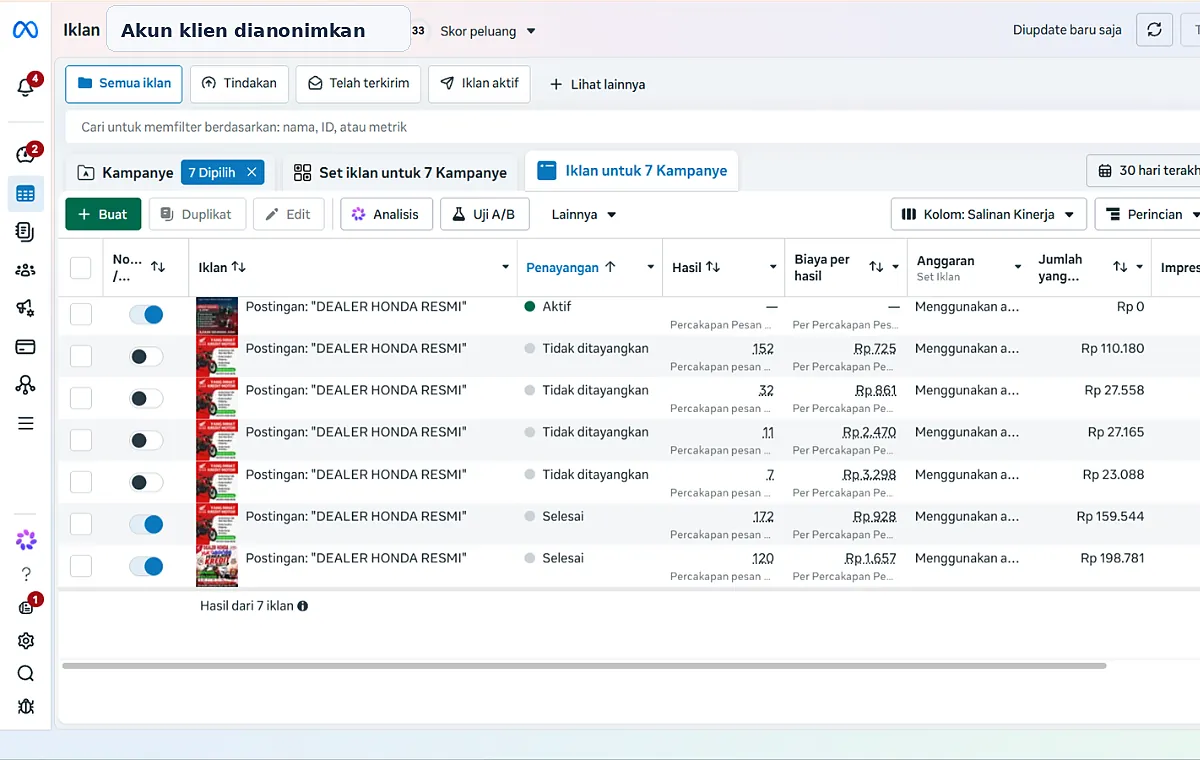
Task: Open the Settings gear icon
Action: pos(26,641)
